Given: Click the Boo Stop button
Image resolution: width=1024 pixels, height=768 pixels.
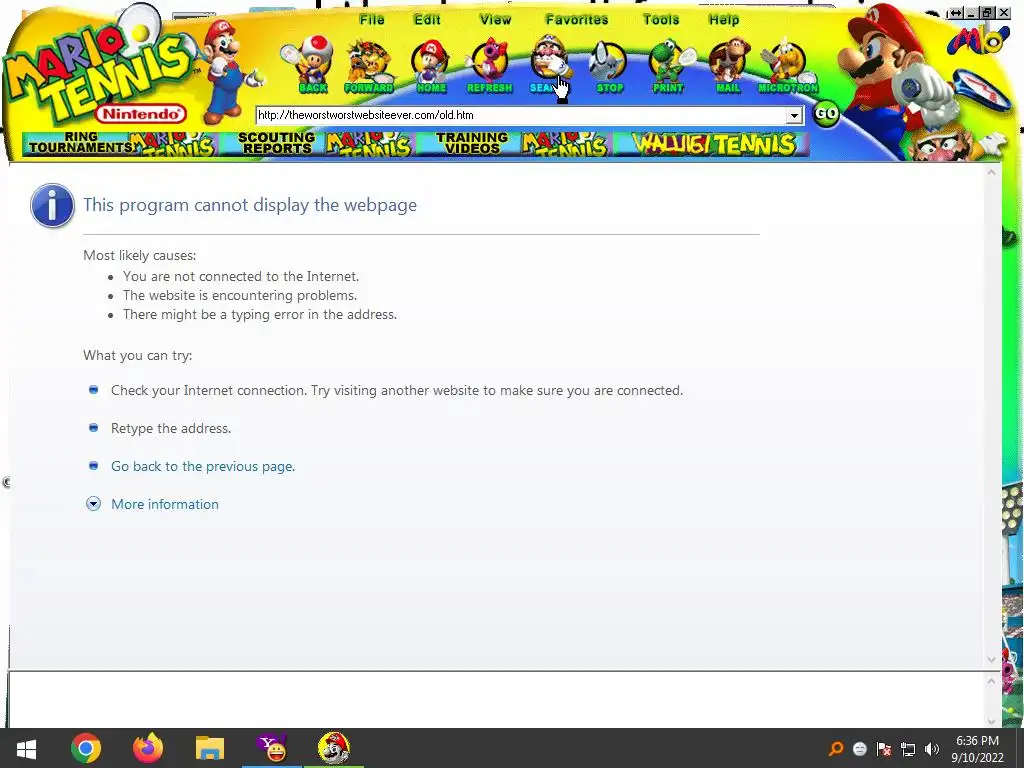Looking at the screenshot, I should tap(609, 65).
